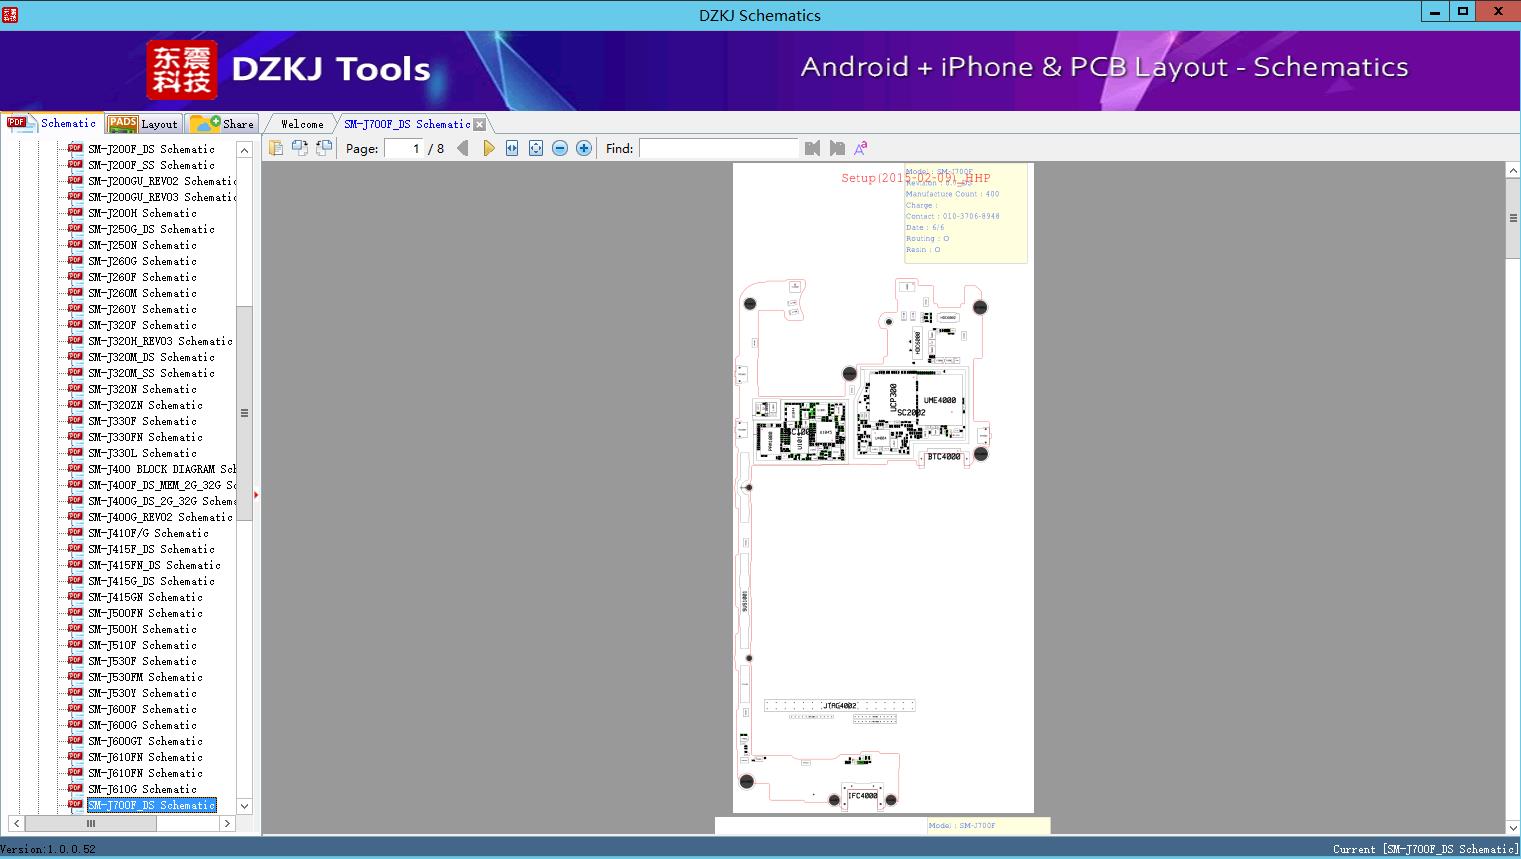
Task: Select SM-J320N Schematic entry
Action: (142, 389)
